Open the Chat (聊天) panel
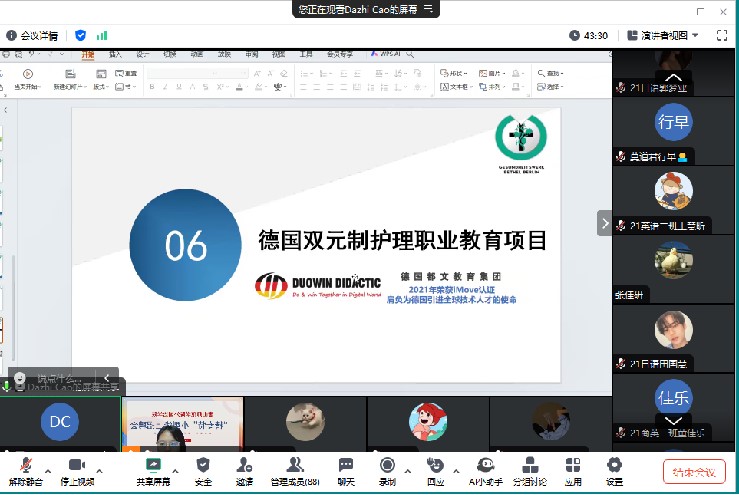This screenshot has width=739, height=495. click(x=346, y=466)
